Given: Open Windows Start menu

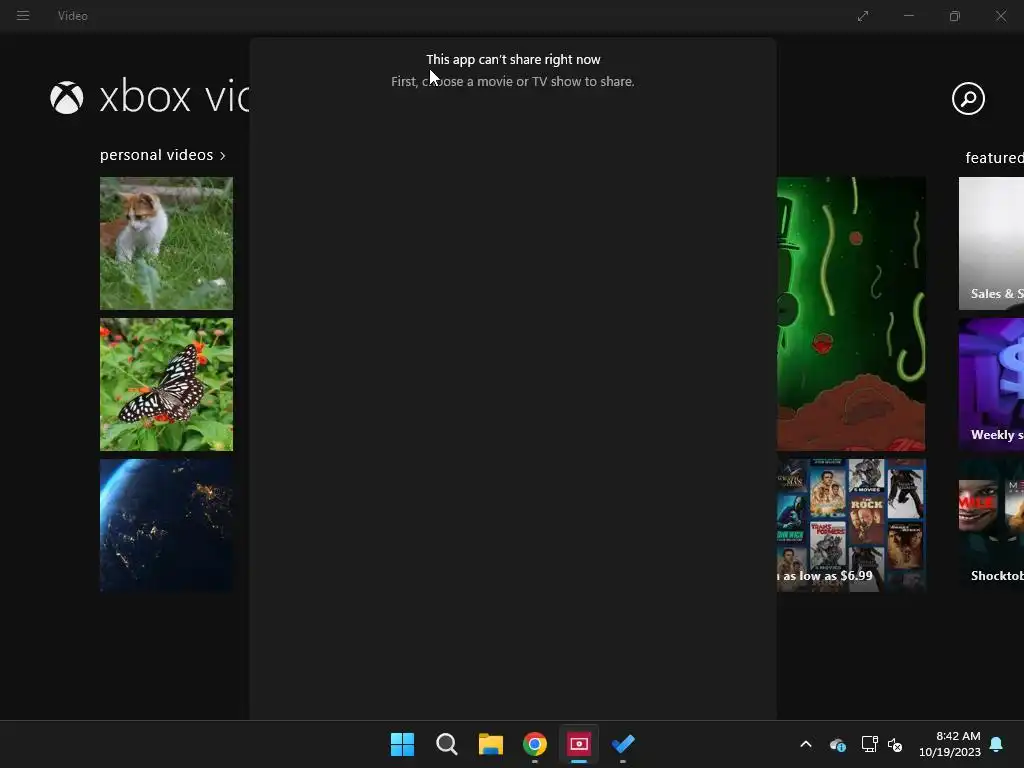Looking at the screenshot, I should pyautogui.click(x=402, y=744).
